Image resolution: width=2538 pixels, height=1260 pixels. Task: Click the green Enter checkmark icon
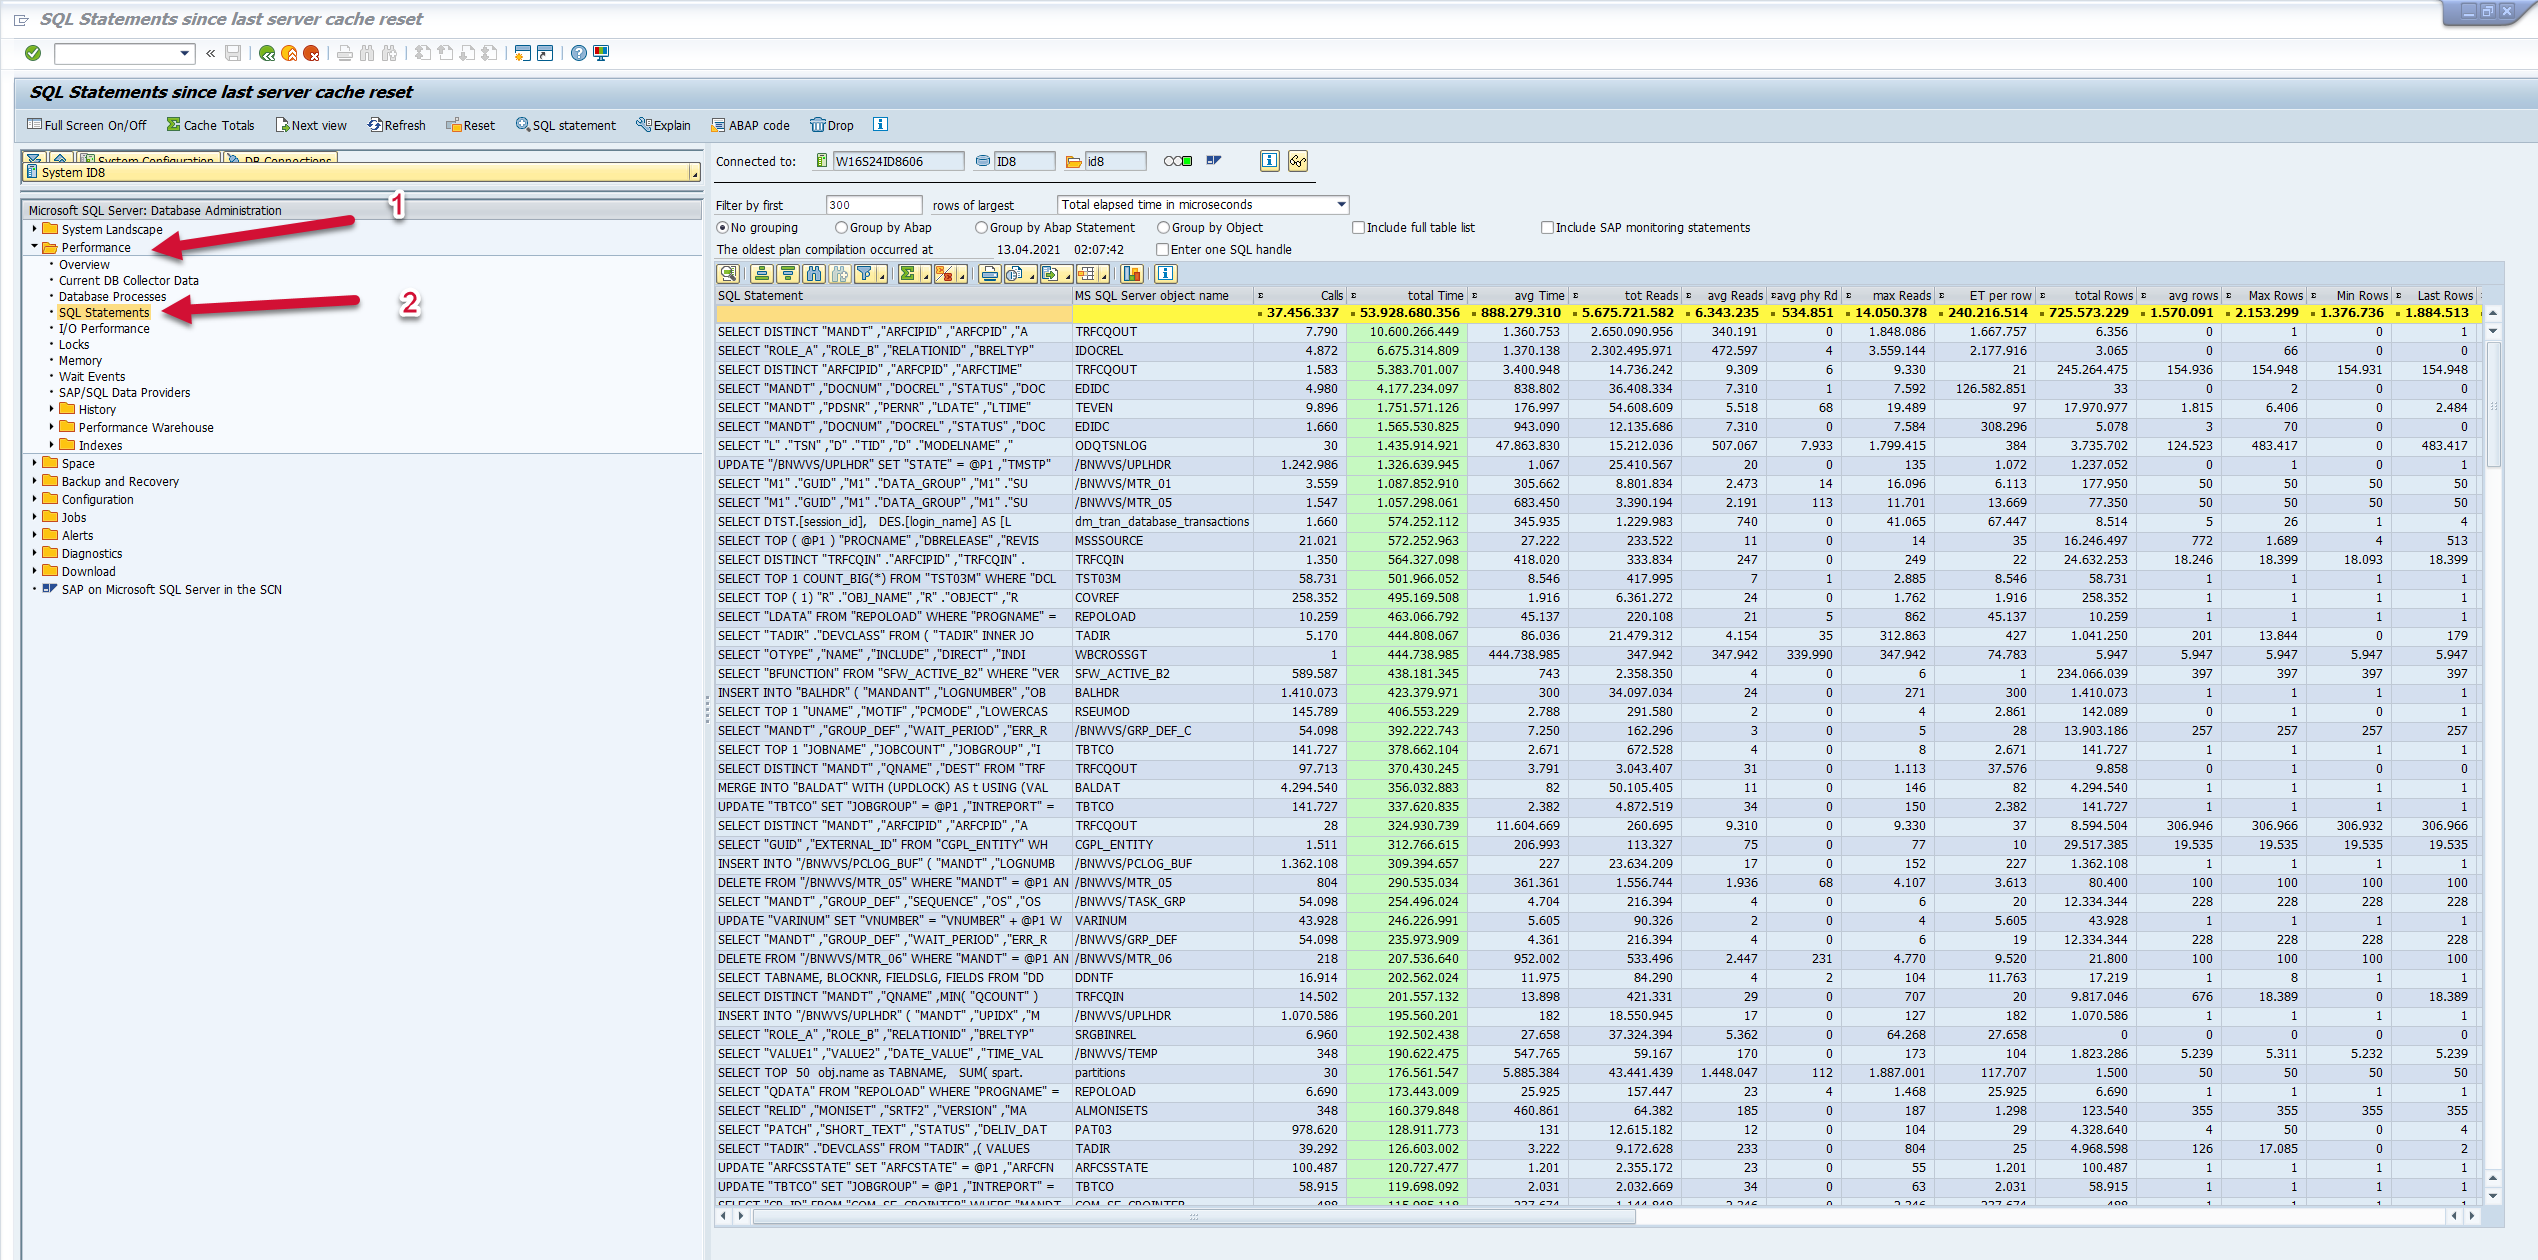33,53
